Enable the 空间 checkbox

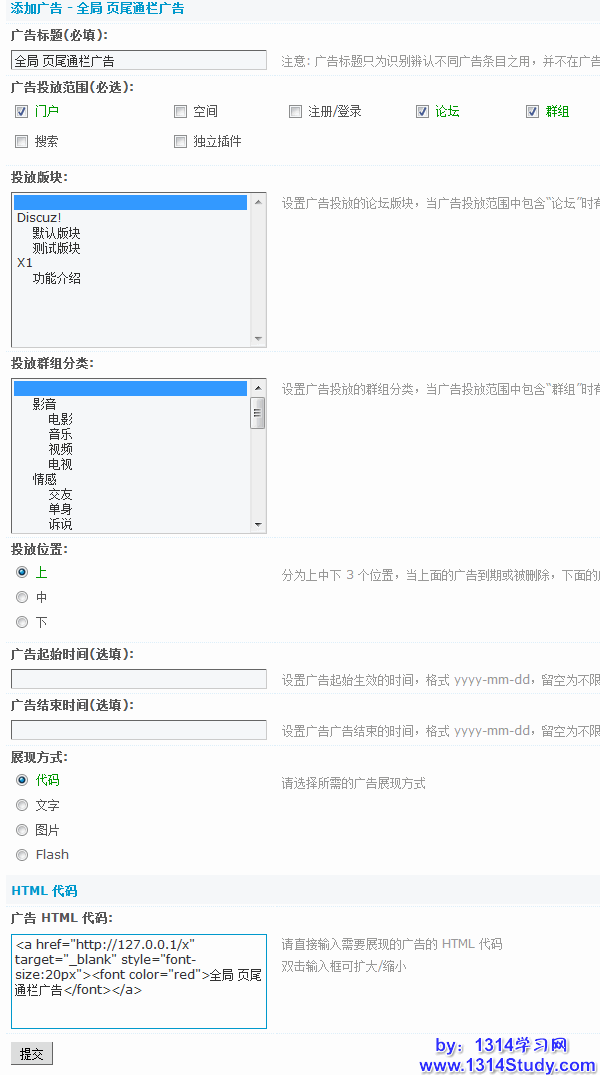[181, 111]
